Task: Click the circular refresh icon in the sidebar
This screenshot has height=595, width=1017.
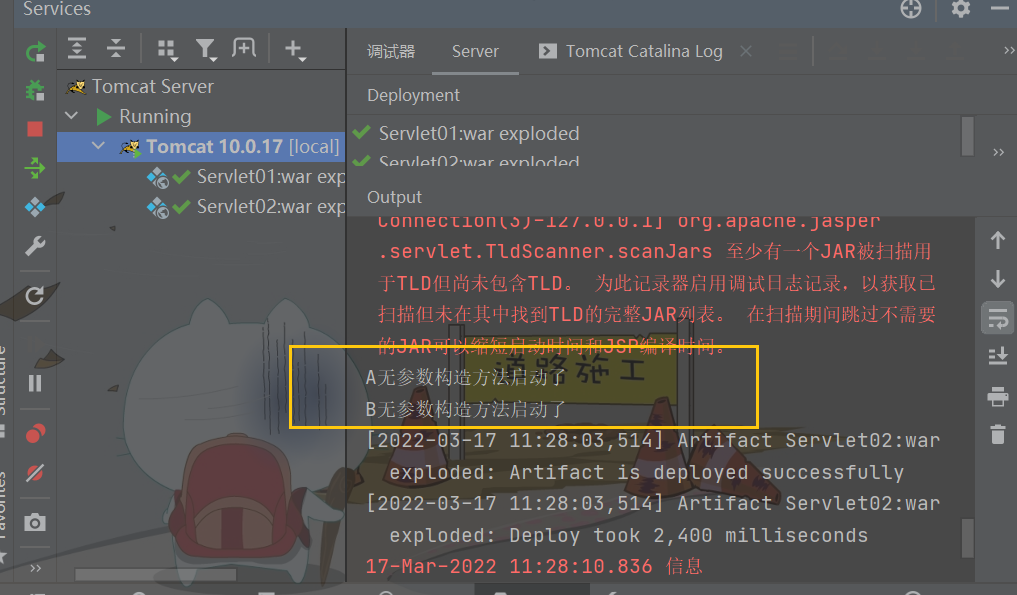Action: click(35, 296)
